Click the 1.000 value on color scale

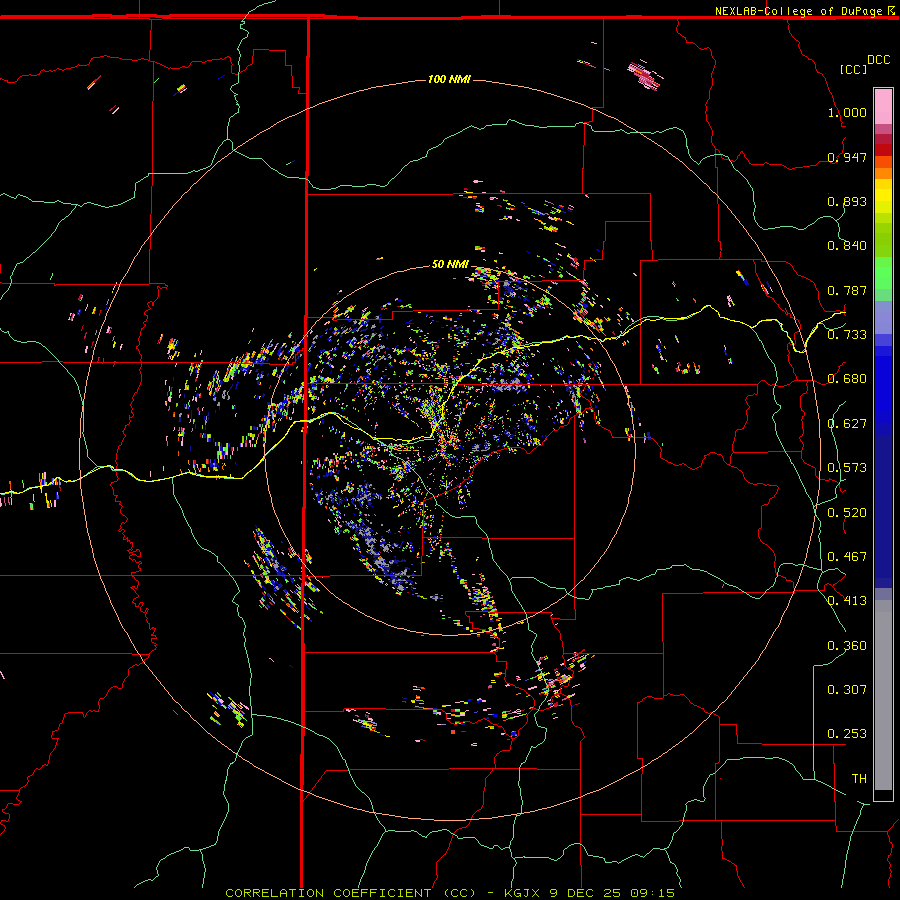coord(847,112)
